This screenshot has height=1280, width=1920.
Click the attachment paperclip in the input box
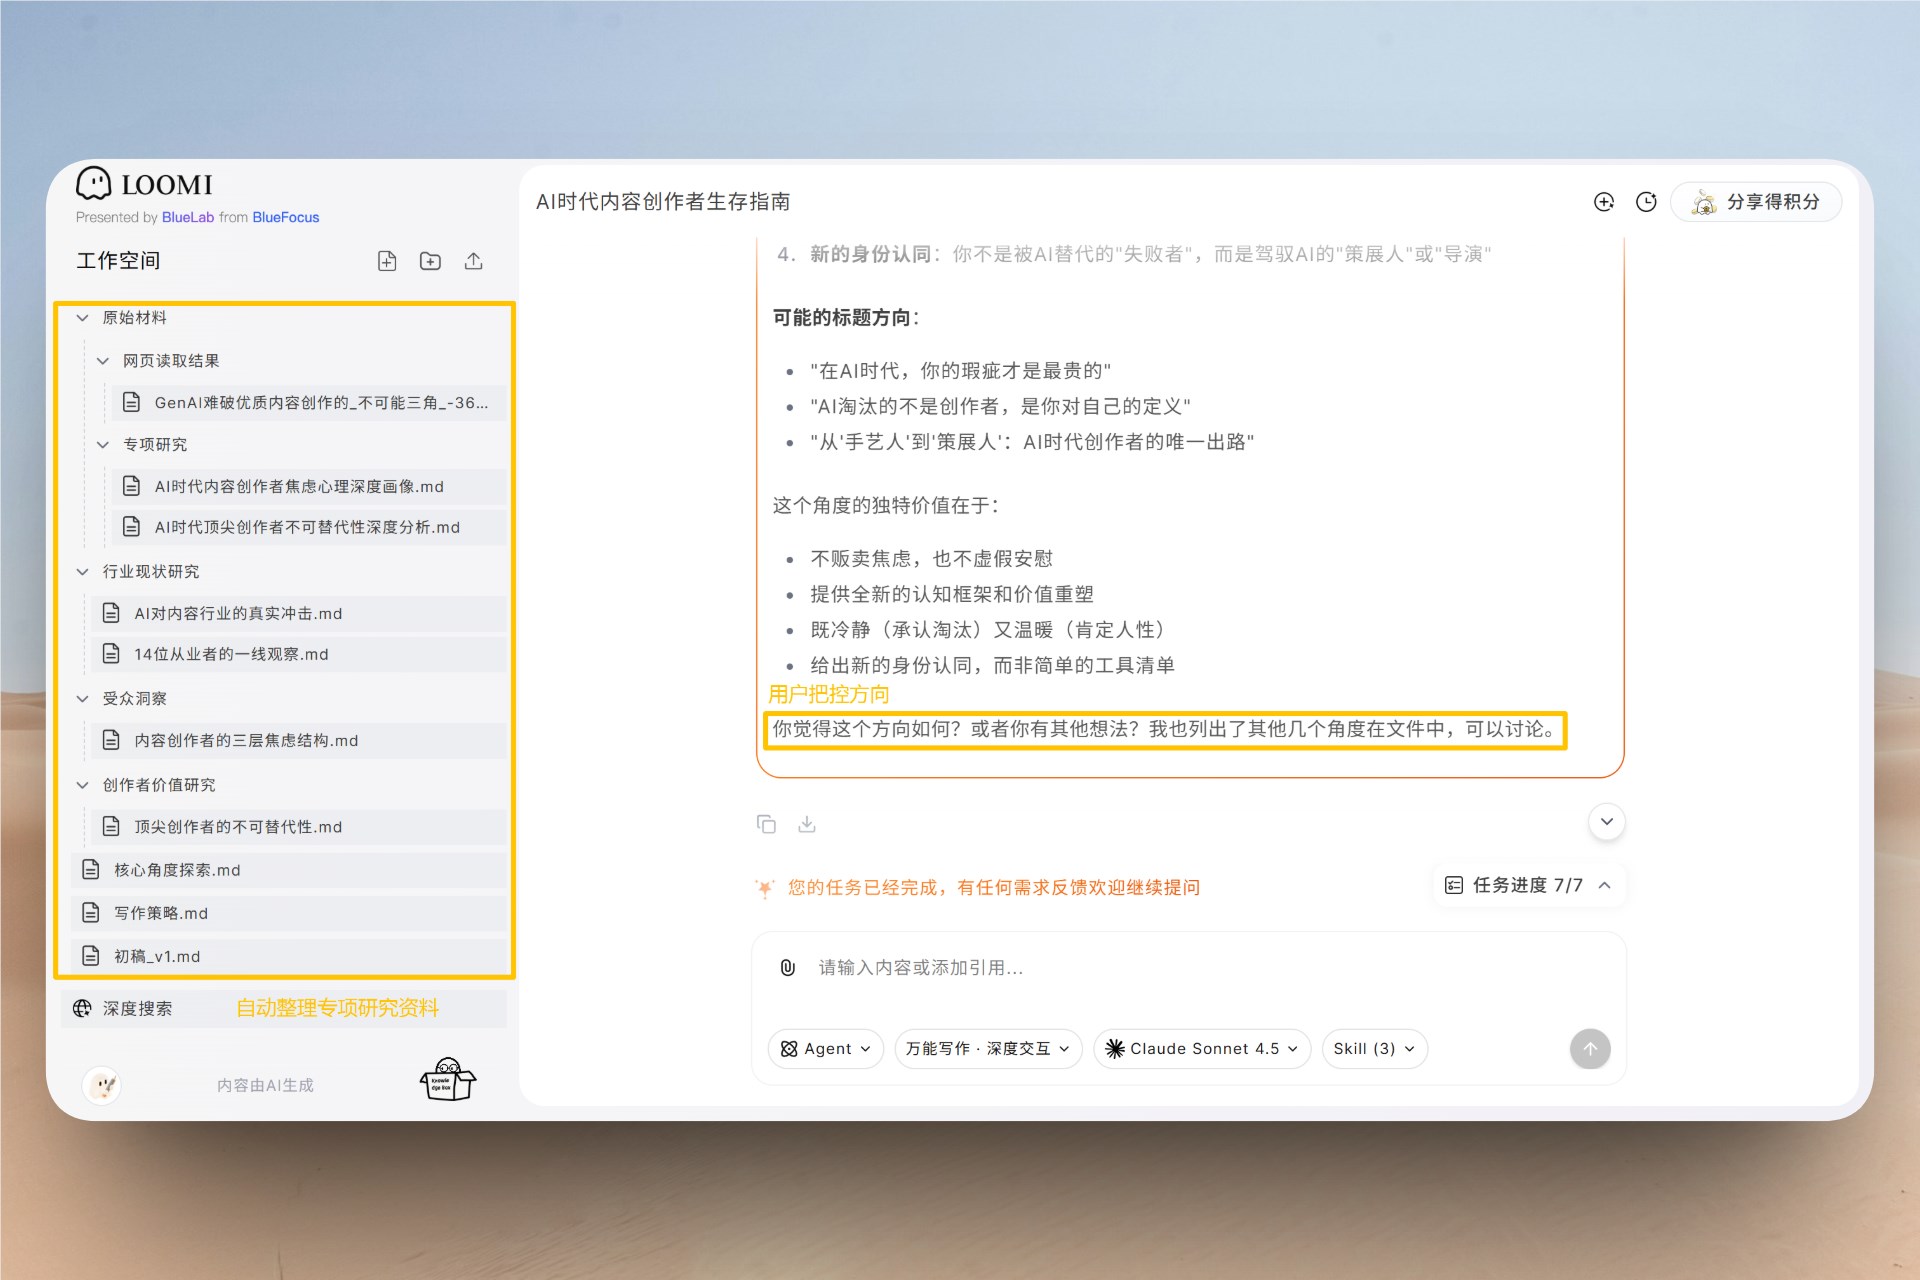pyautogui.click(x=786, y=967)
